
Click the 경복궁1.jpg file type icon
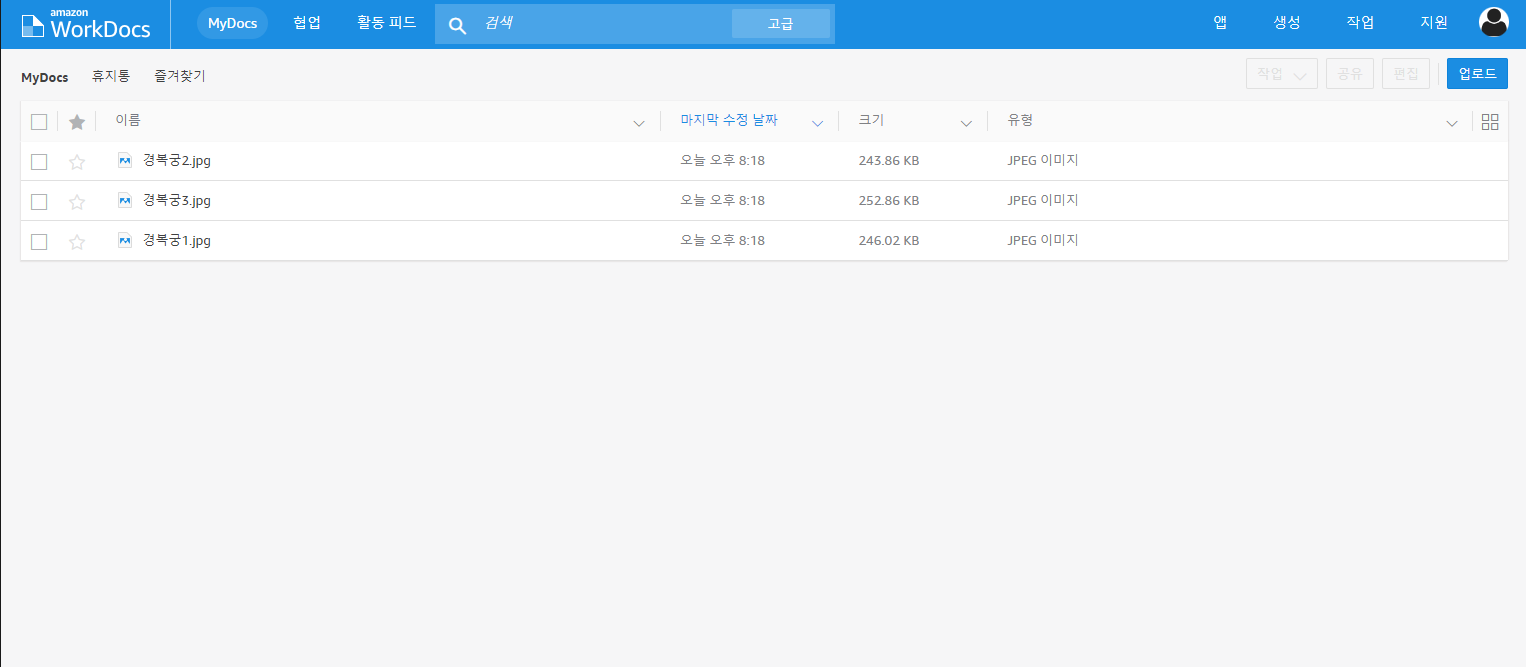pyautogui.click(x=124, y=240)
